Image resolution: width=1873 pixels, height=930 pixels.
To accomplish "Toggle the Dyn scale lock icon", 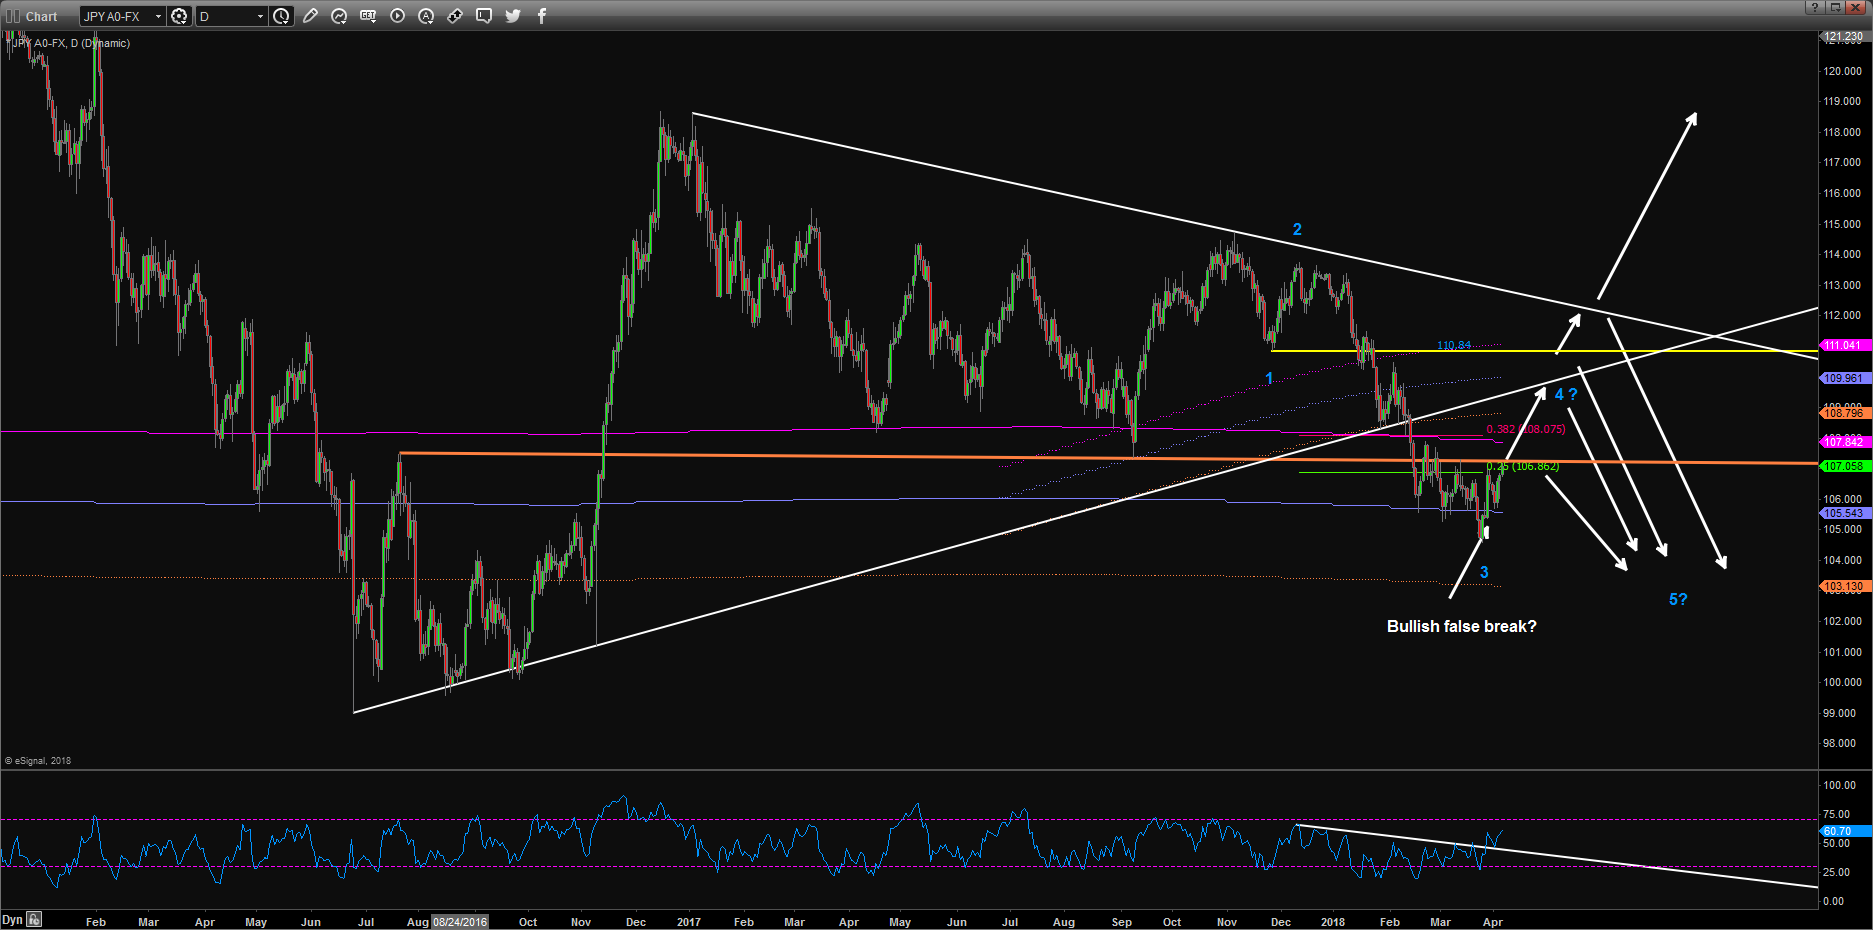I will (35, 920).
